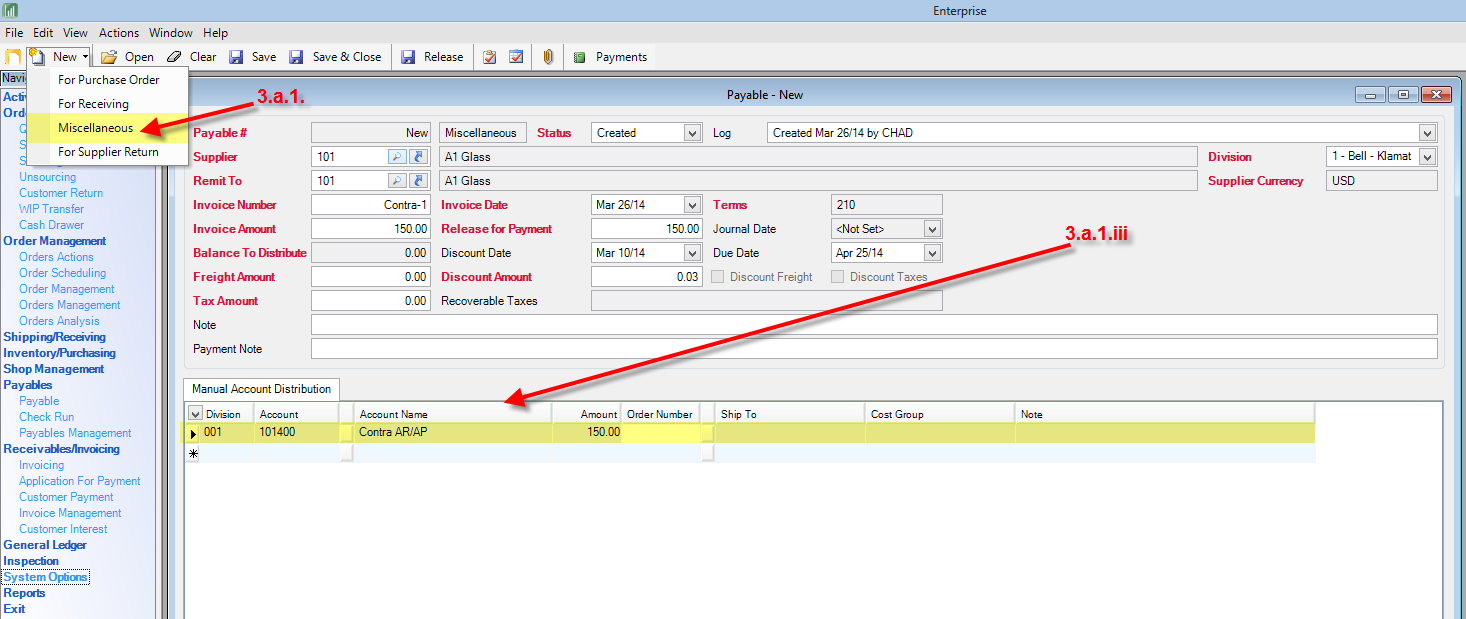Click the Open folder toolbar icon
The image size is (1466, 619).
point(109,57)
